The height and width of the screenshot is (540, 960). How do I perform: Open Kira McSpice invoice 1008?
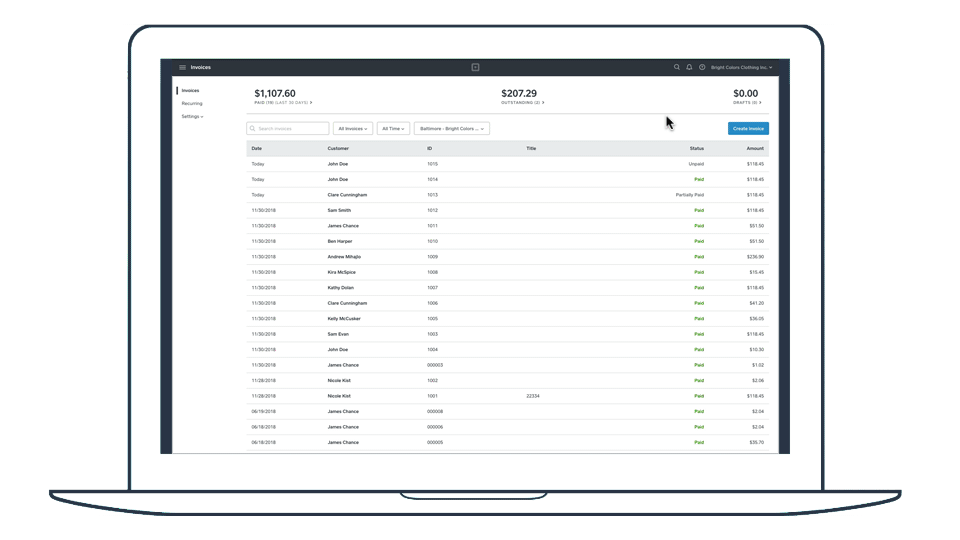(508, 272)
